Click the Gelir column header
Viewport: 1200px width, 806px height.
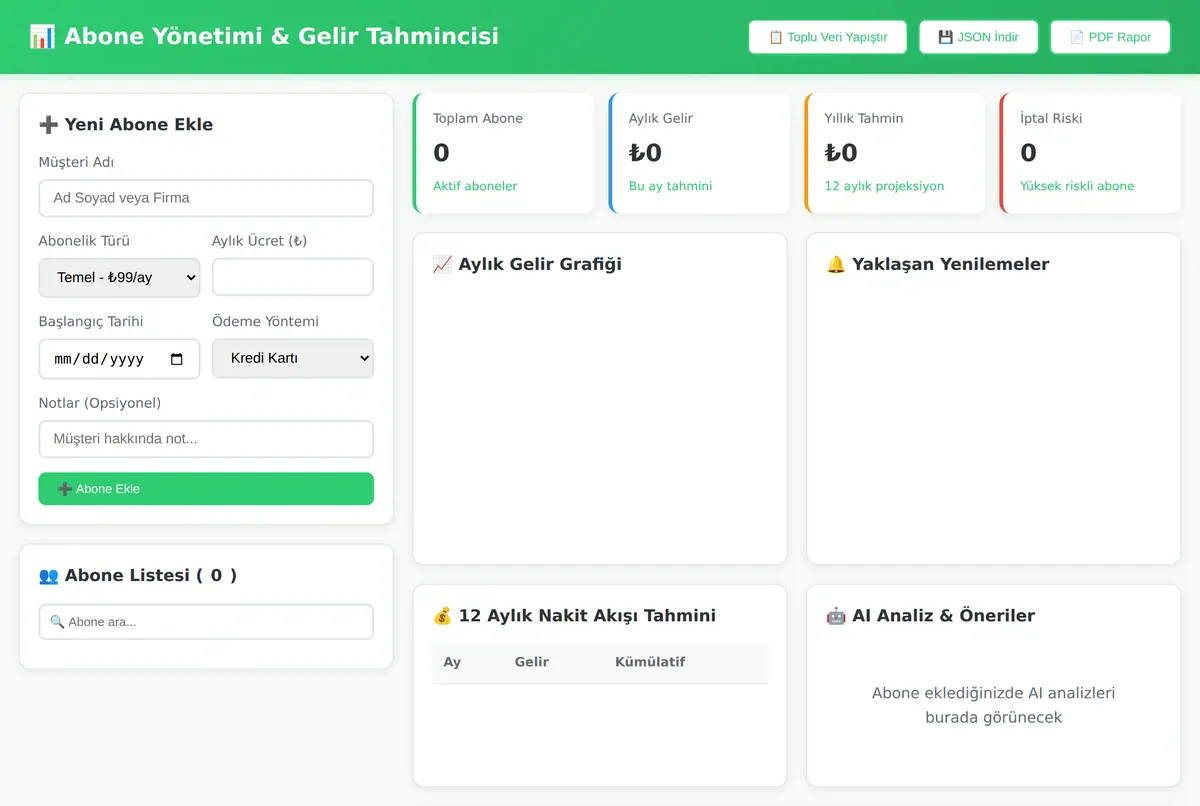[532, 662]
